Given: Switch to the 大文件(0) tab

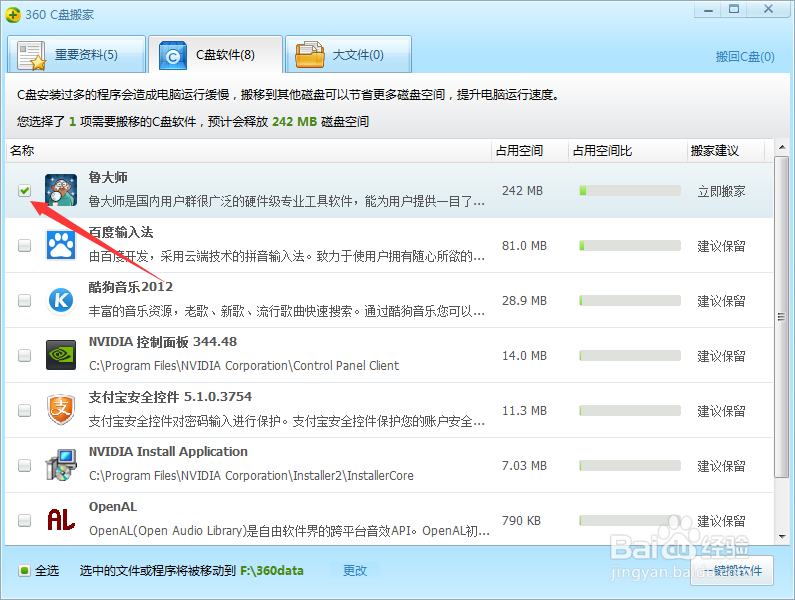Looking at the screenshot, I should click(x=348, y=55).
